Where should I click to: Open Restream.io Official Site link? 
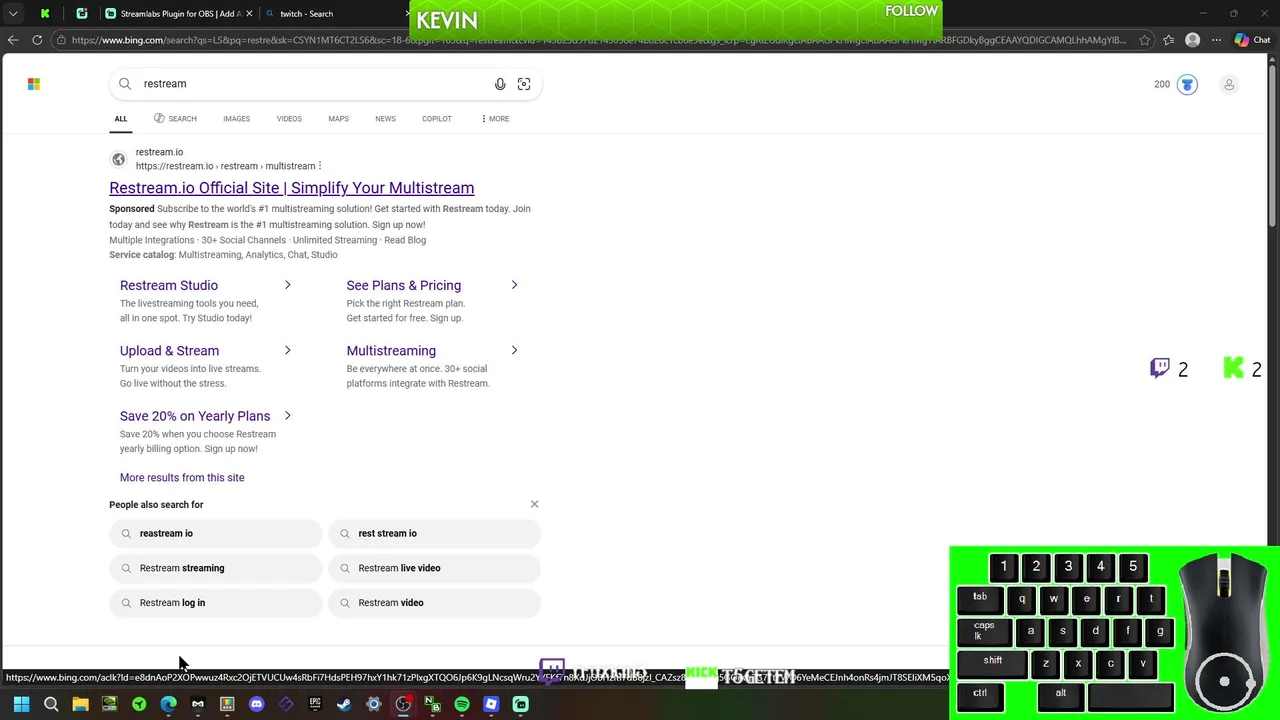pyautogui.click(x=291, y=188)
